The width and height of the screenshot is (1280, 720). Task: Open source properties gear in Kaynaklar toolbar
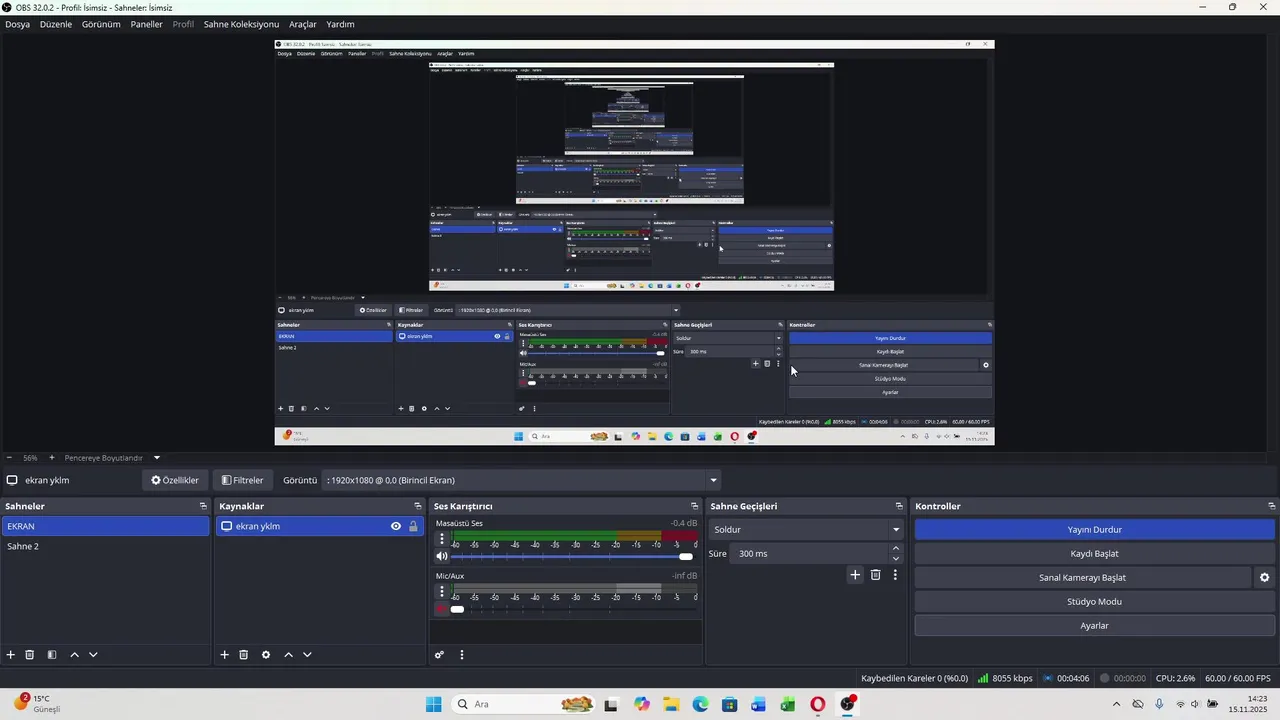point(266,655)
